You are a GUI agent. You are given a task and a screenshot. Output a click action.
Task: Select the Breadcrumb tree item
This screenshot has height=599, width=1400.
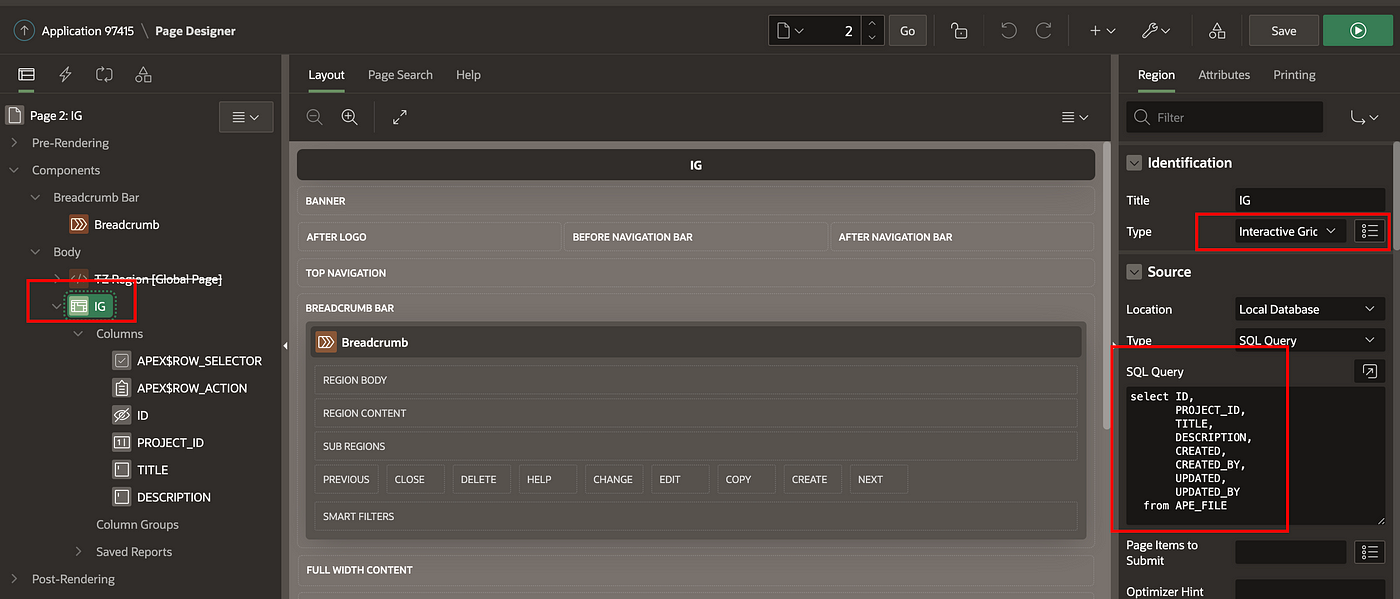(126, 225)
